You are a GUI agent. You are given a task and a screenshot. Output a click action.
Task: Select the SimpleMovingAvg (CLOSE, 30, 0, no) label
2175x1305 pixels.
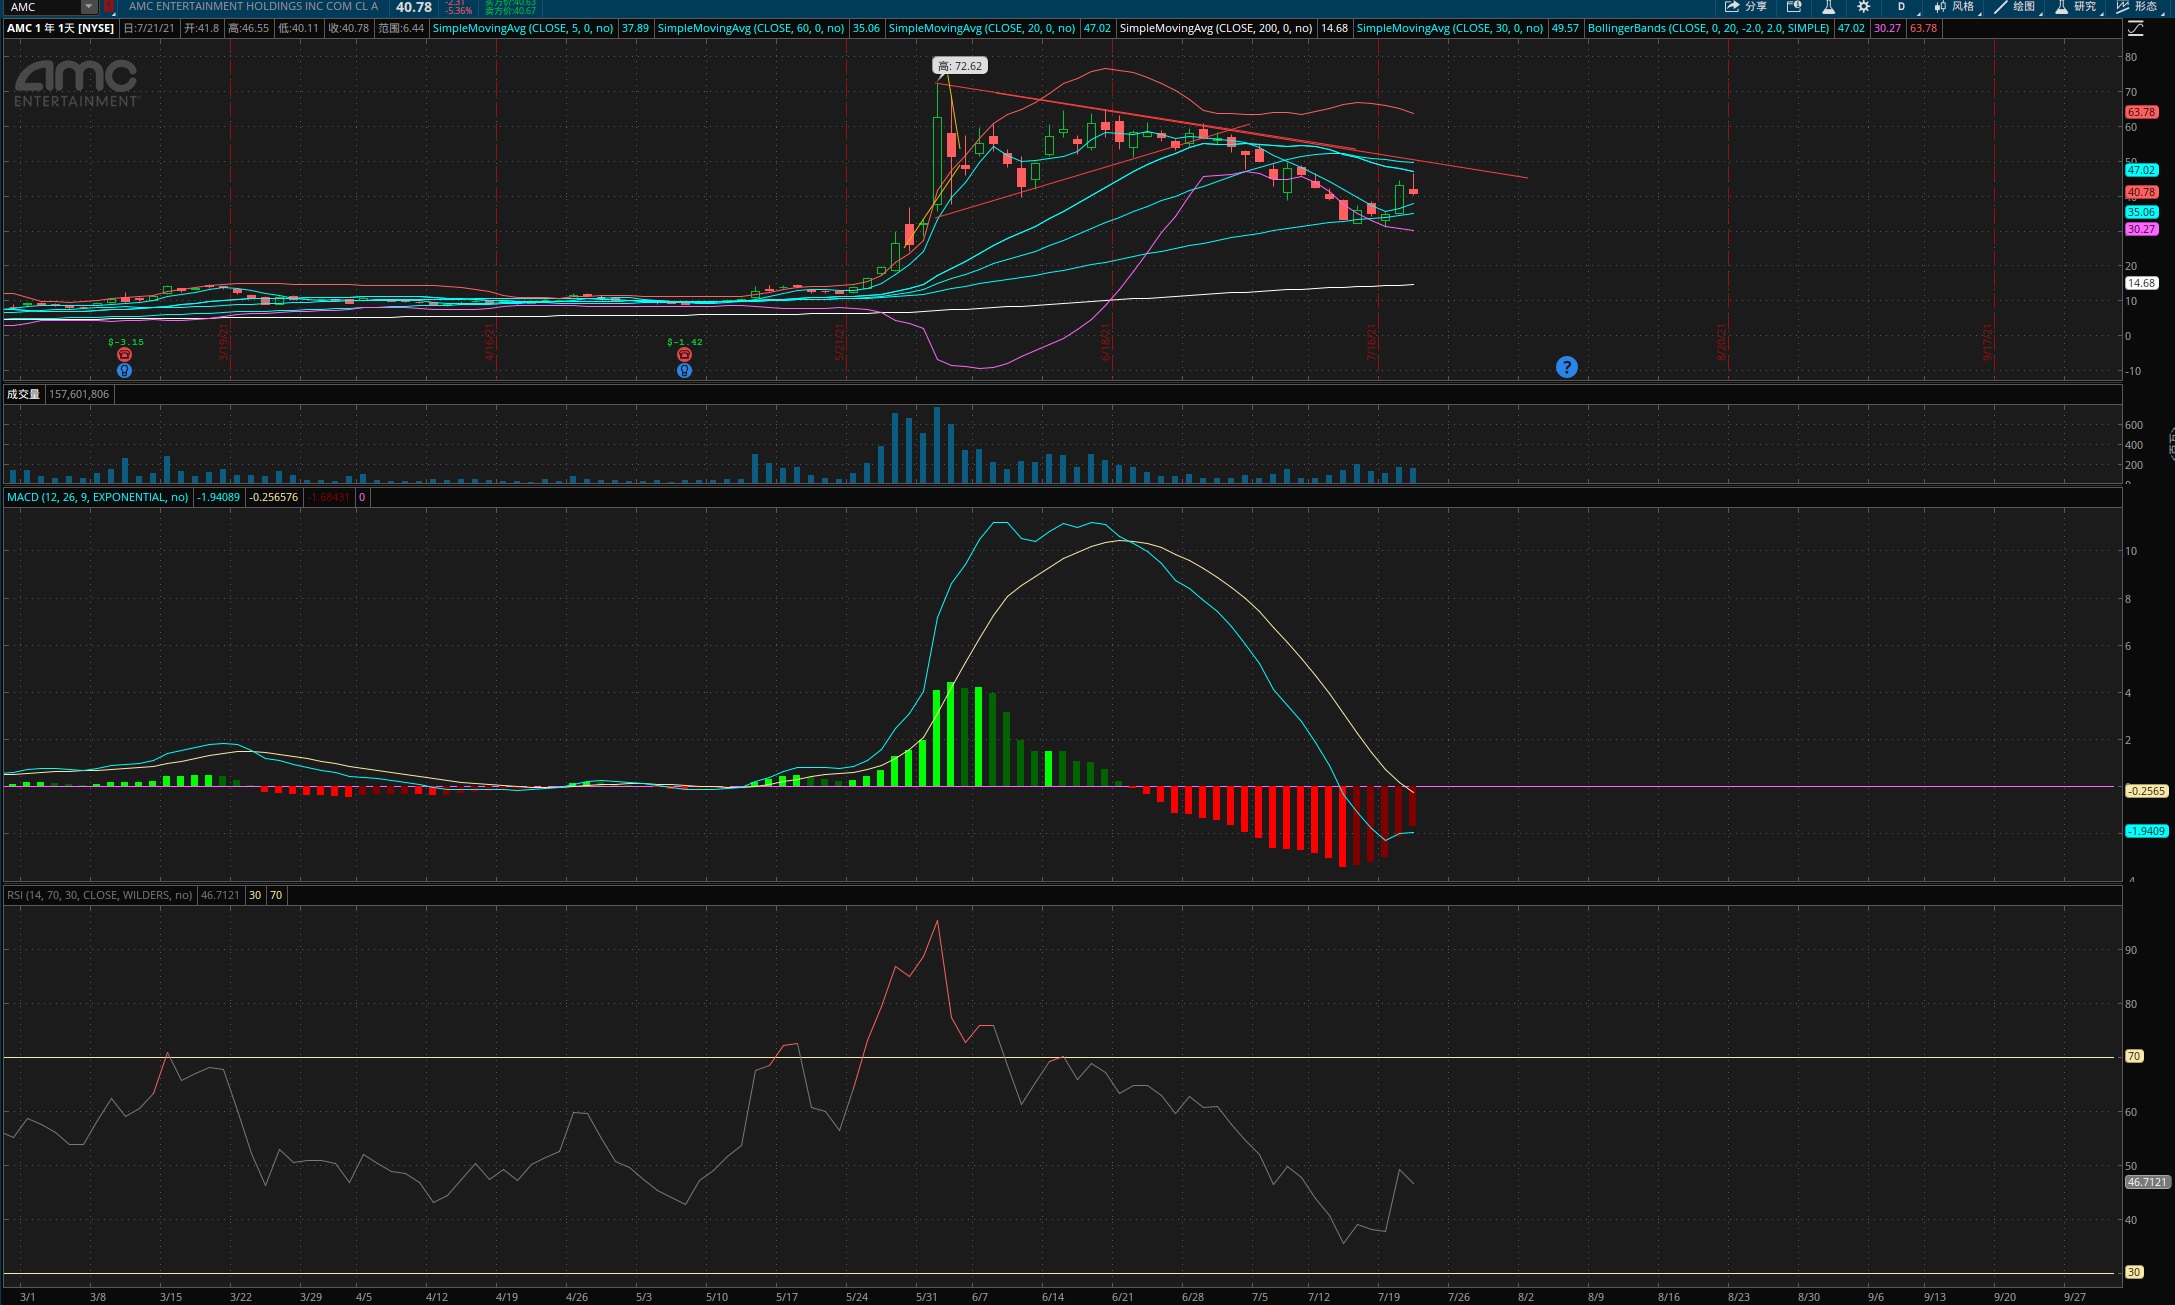pyautogui.click(x=1450, y=28)
